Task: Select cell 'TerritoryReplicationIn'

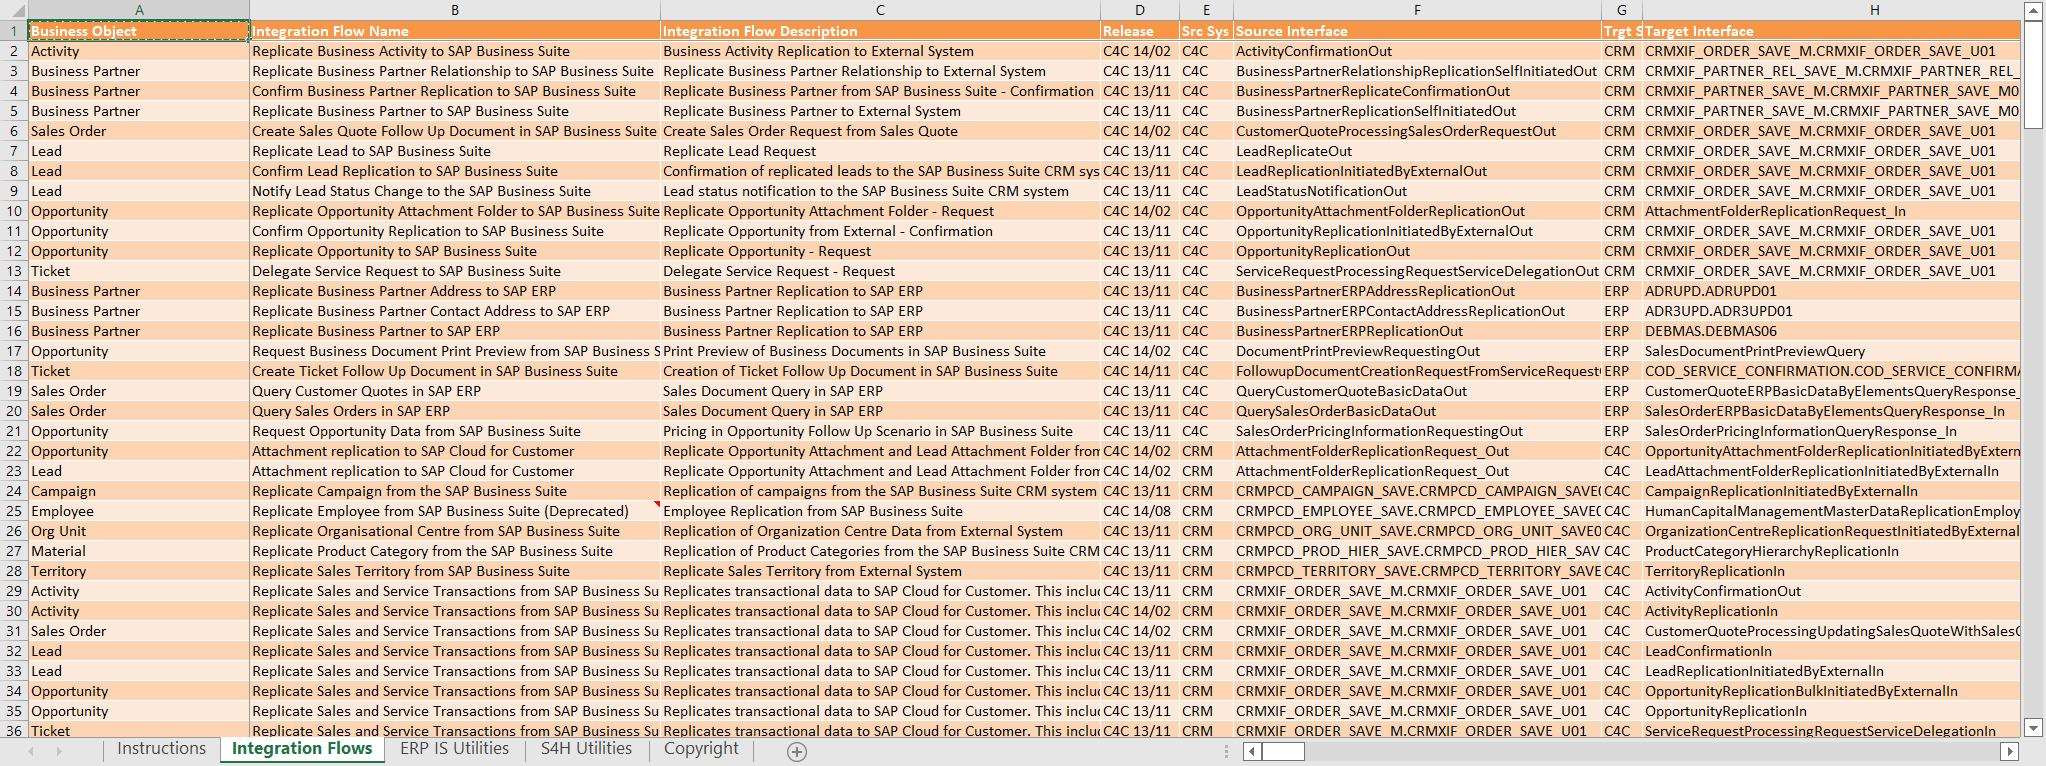Action: pos(1831,571)
